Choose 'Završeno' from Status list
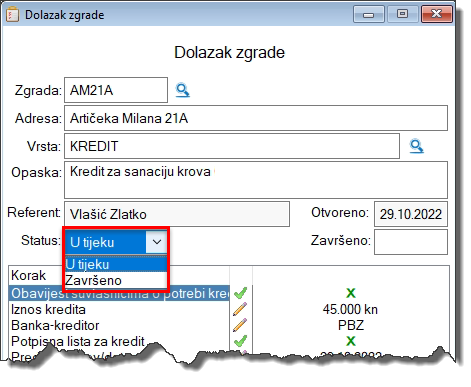Viewport: 471px width, 387px height. (x=116, y=280)
